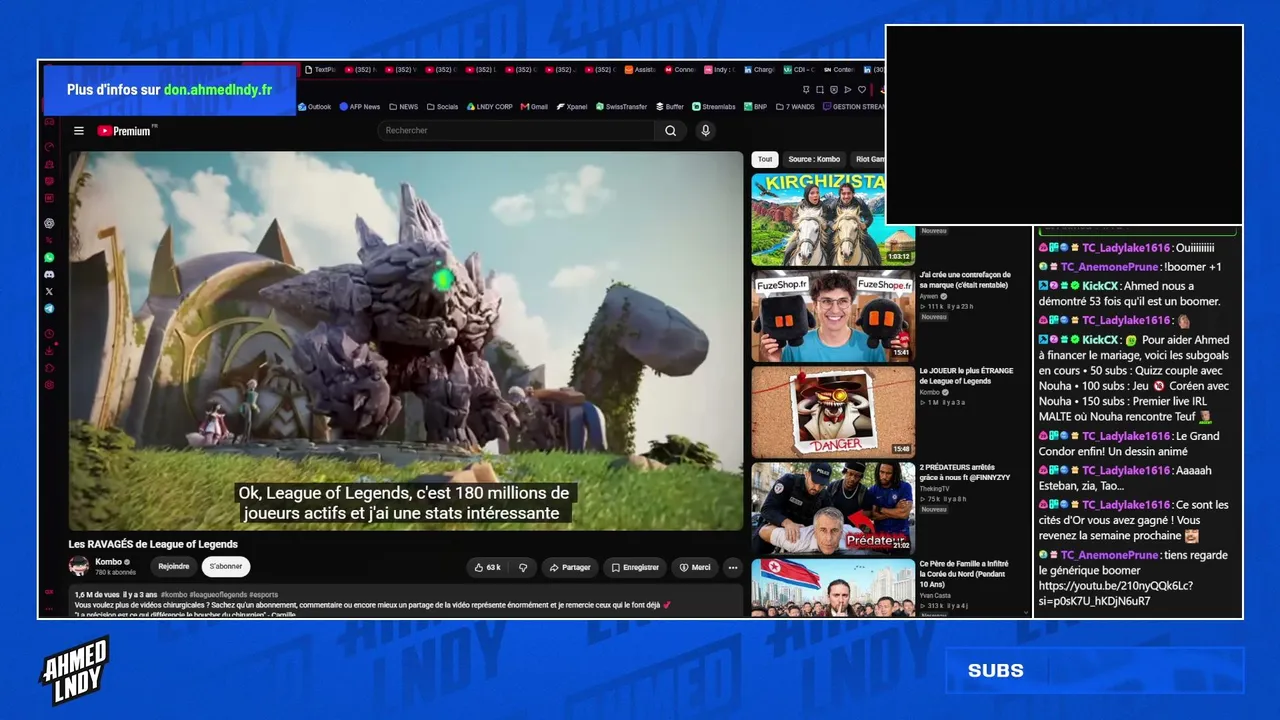Screen dimensions: 1280x720
Task: Send thanks with the Merci button
Action: point(695,567)
